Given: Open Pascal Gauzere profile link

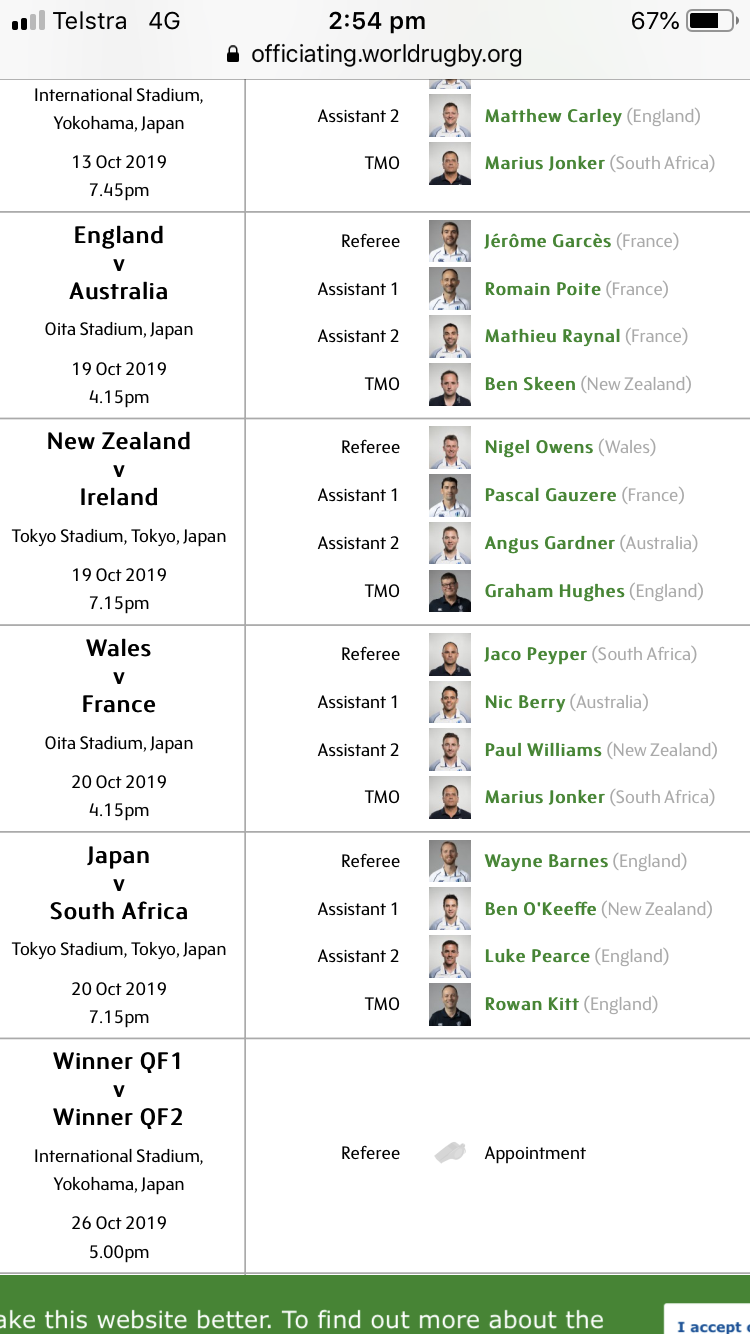Looking at the screenshot, I should (x=551, y=495).
